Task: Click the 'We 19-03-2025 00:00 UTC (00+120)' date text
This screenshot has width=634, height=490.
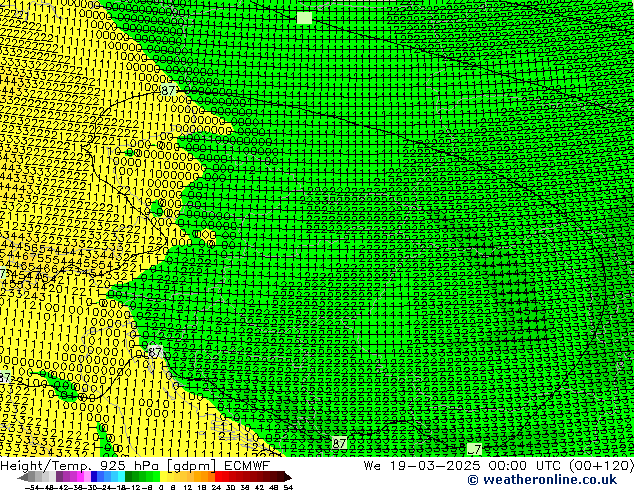Action: (x=499, y=465)
